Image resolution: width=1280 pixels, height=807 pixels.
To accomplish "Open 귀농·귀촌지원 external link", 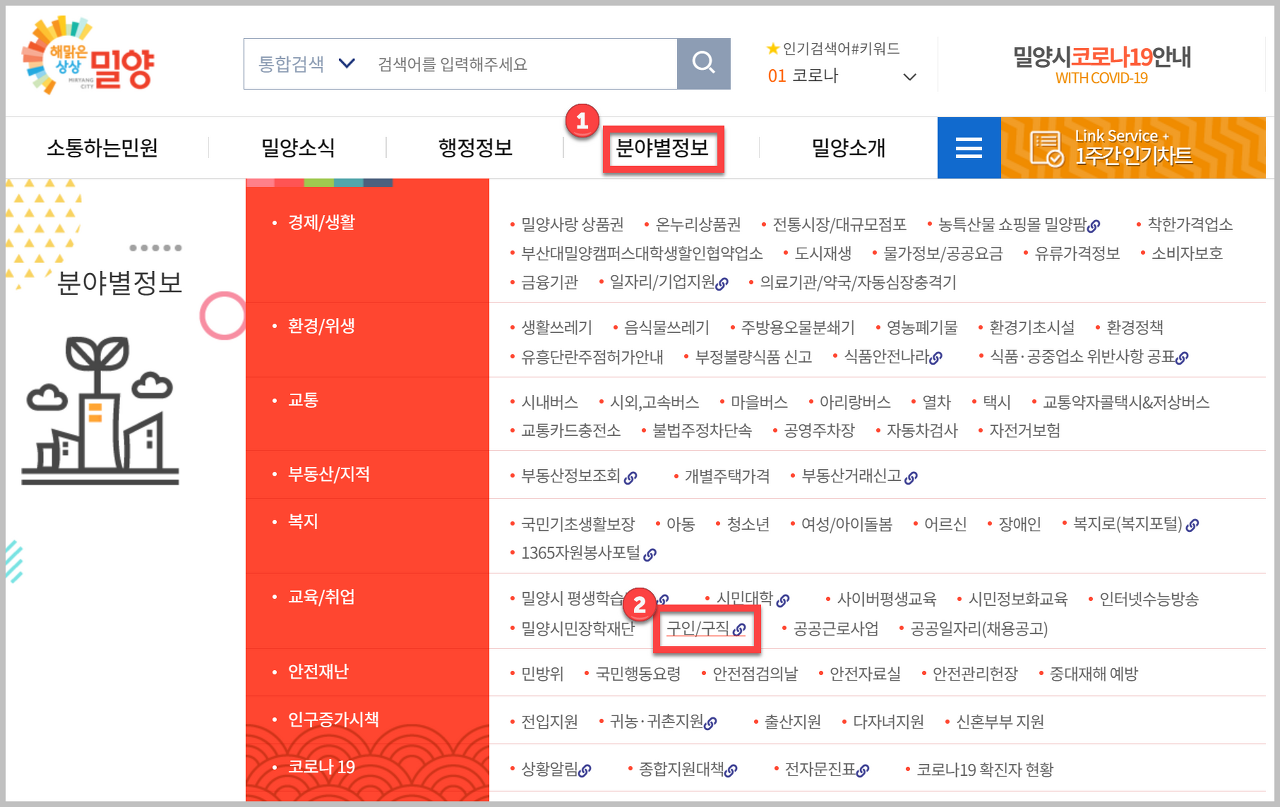I will [664, 721].
